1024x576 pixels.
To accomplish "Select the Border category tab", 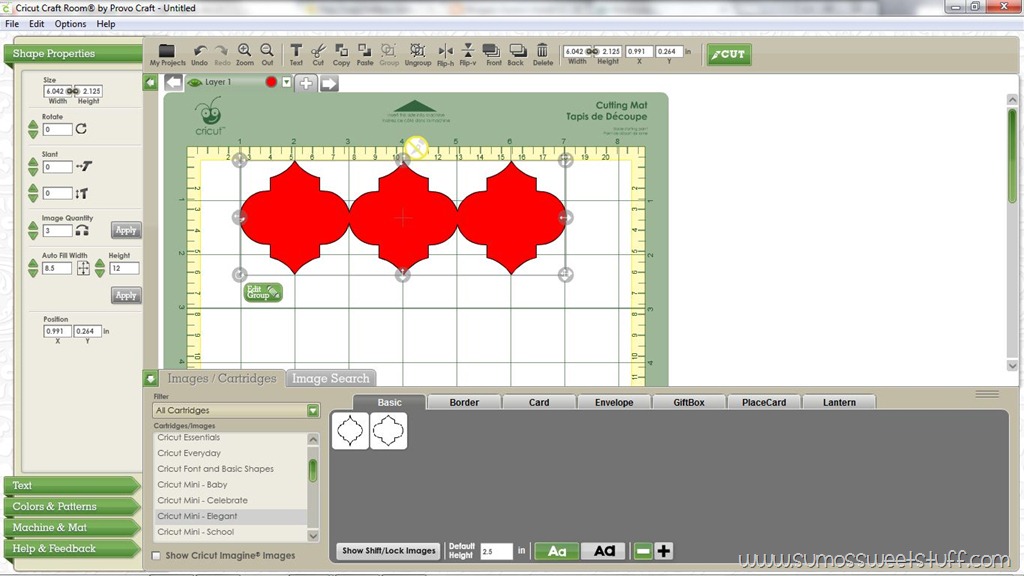I will pyautogui.click(x=464, y=402).
